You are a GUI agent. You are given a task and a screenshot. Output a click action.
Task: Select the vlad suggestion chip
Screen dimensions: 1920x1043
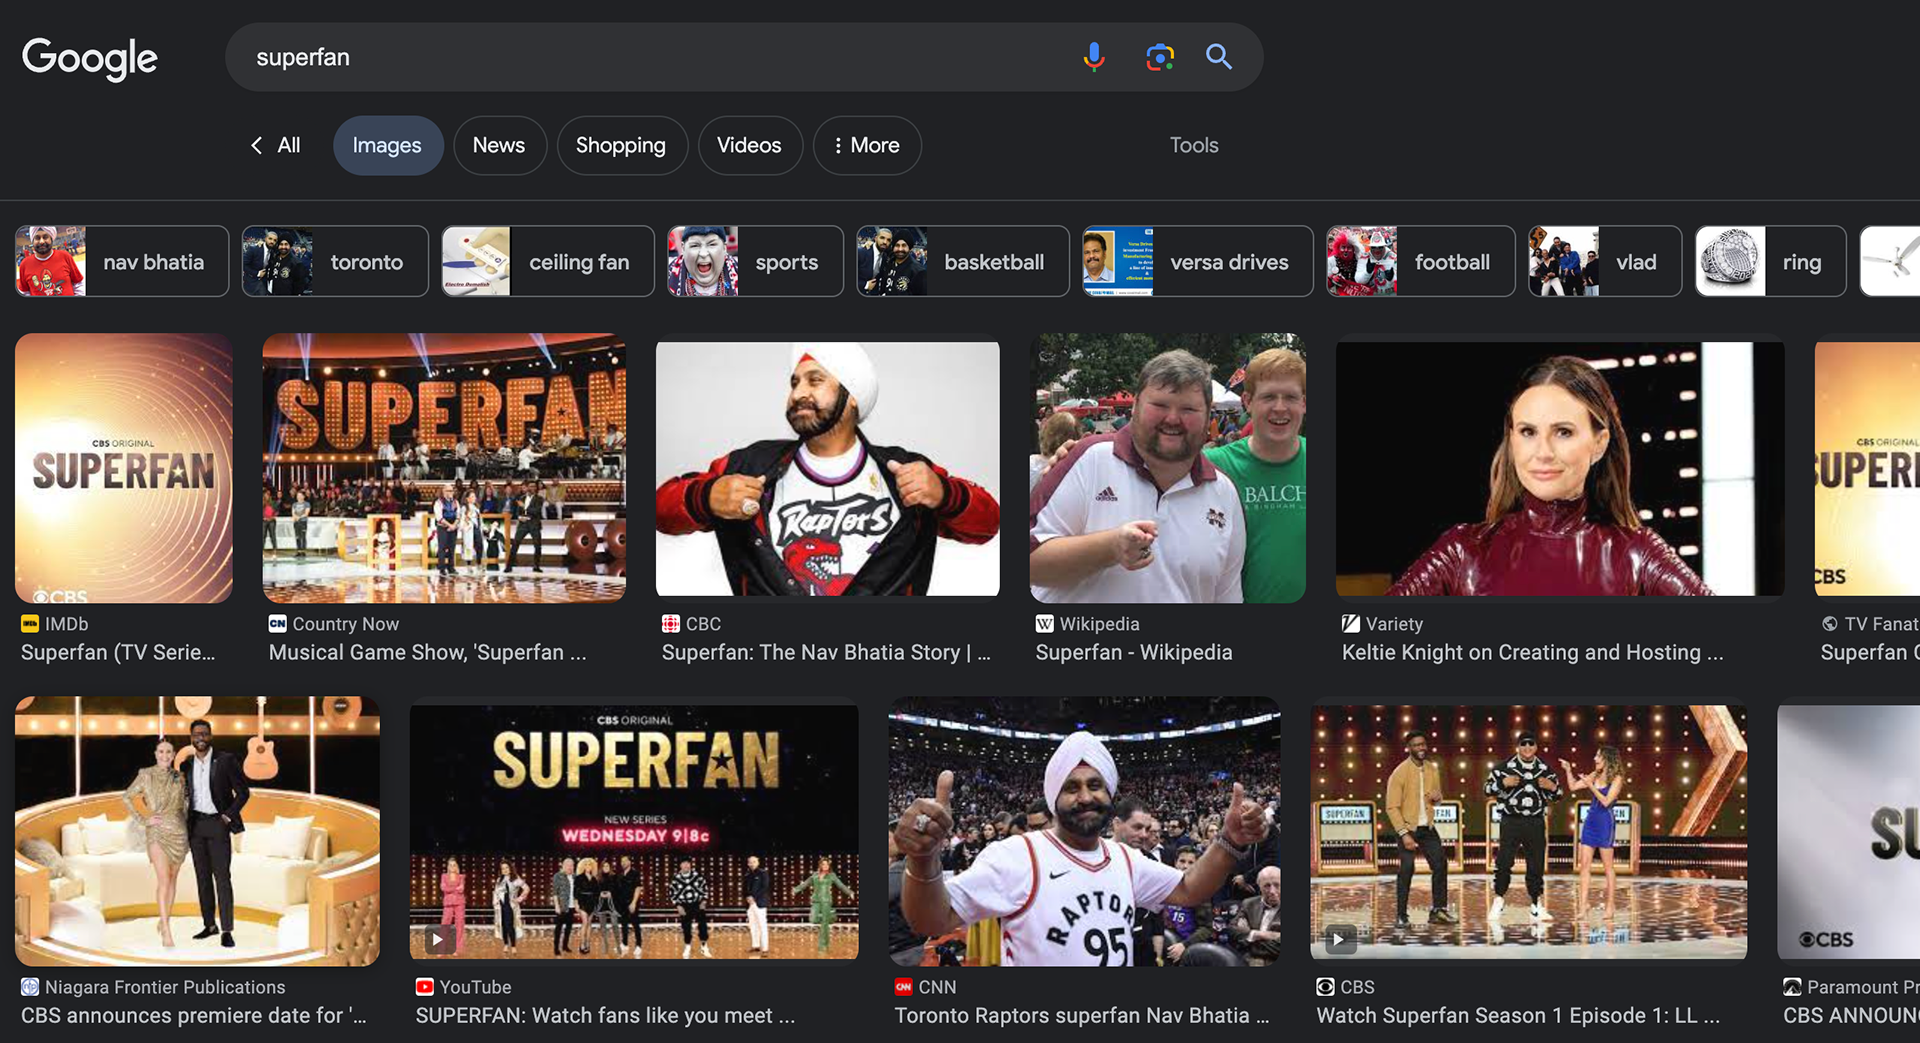1605,262
